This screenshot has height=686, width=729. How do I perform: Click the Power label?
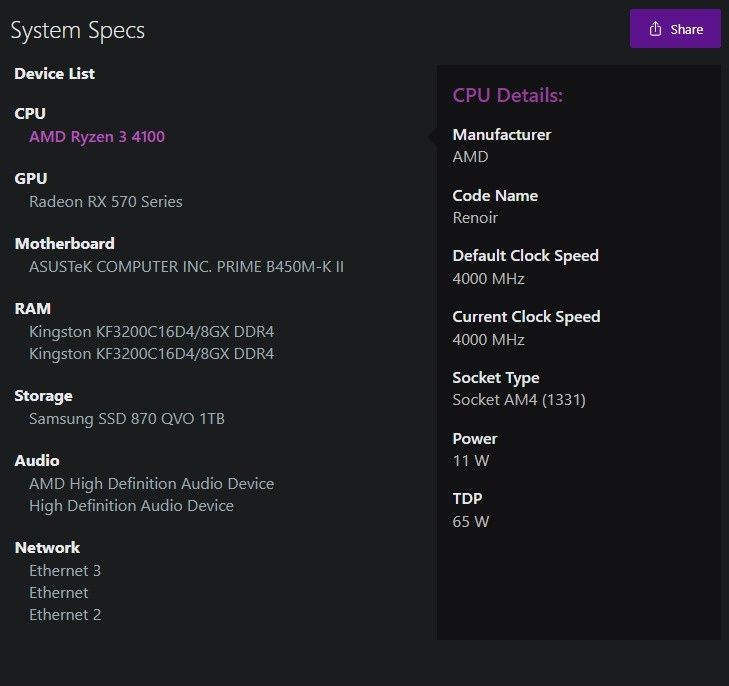pos(475,439)
